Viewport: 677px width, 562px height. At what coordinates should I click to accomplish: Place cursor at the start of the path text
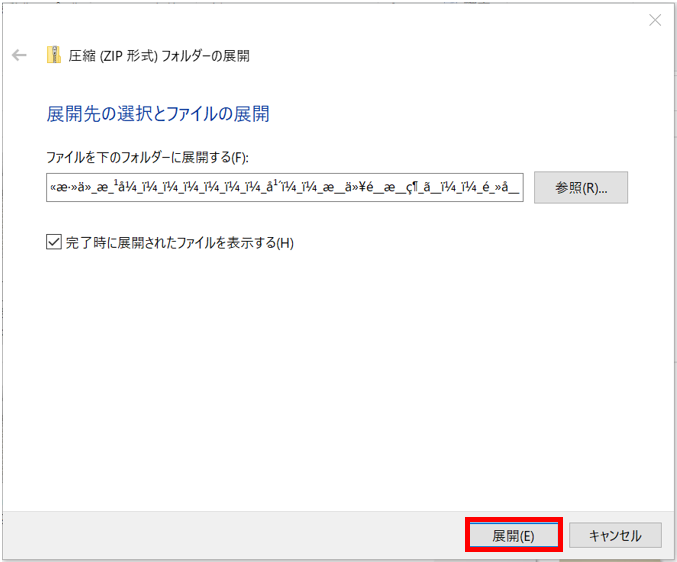click(x=49, y=187)
